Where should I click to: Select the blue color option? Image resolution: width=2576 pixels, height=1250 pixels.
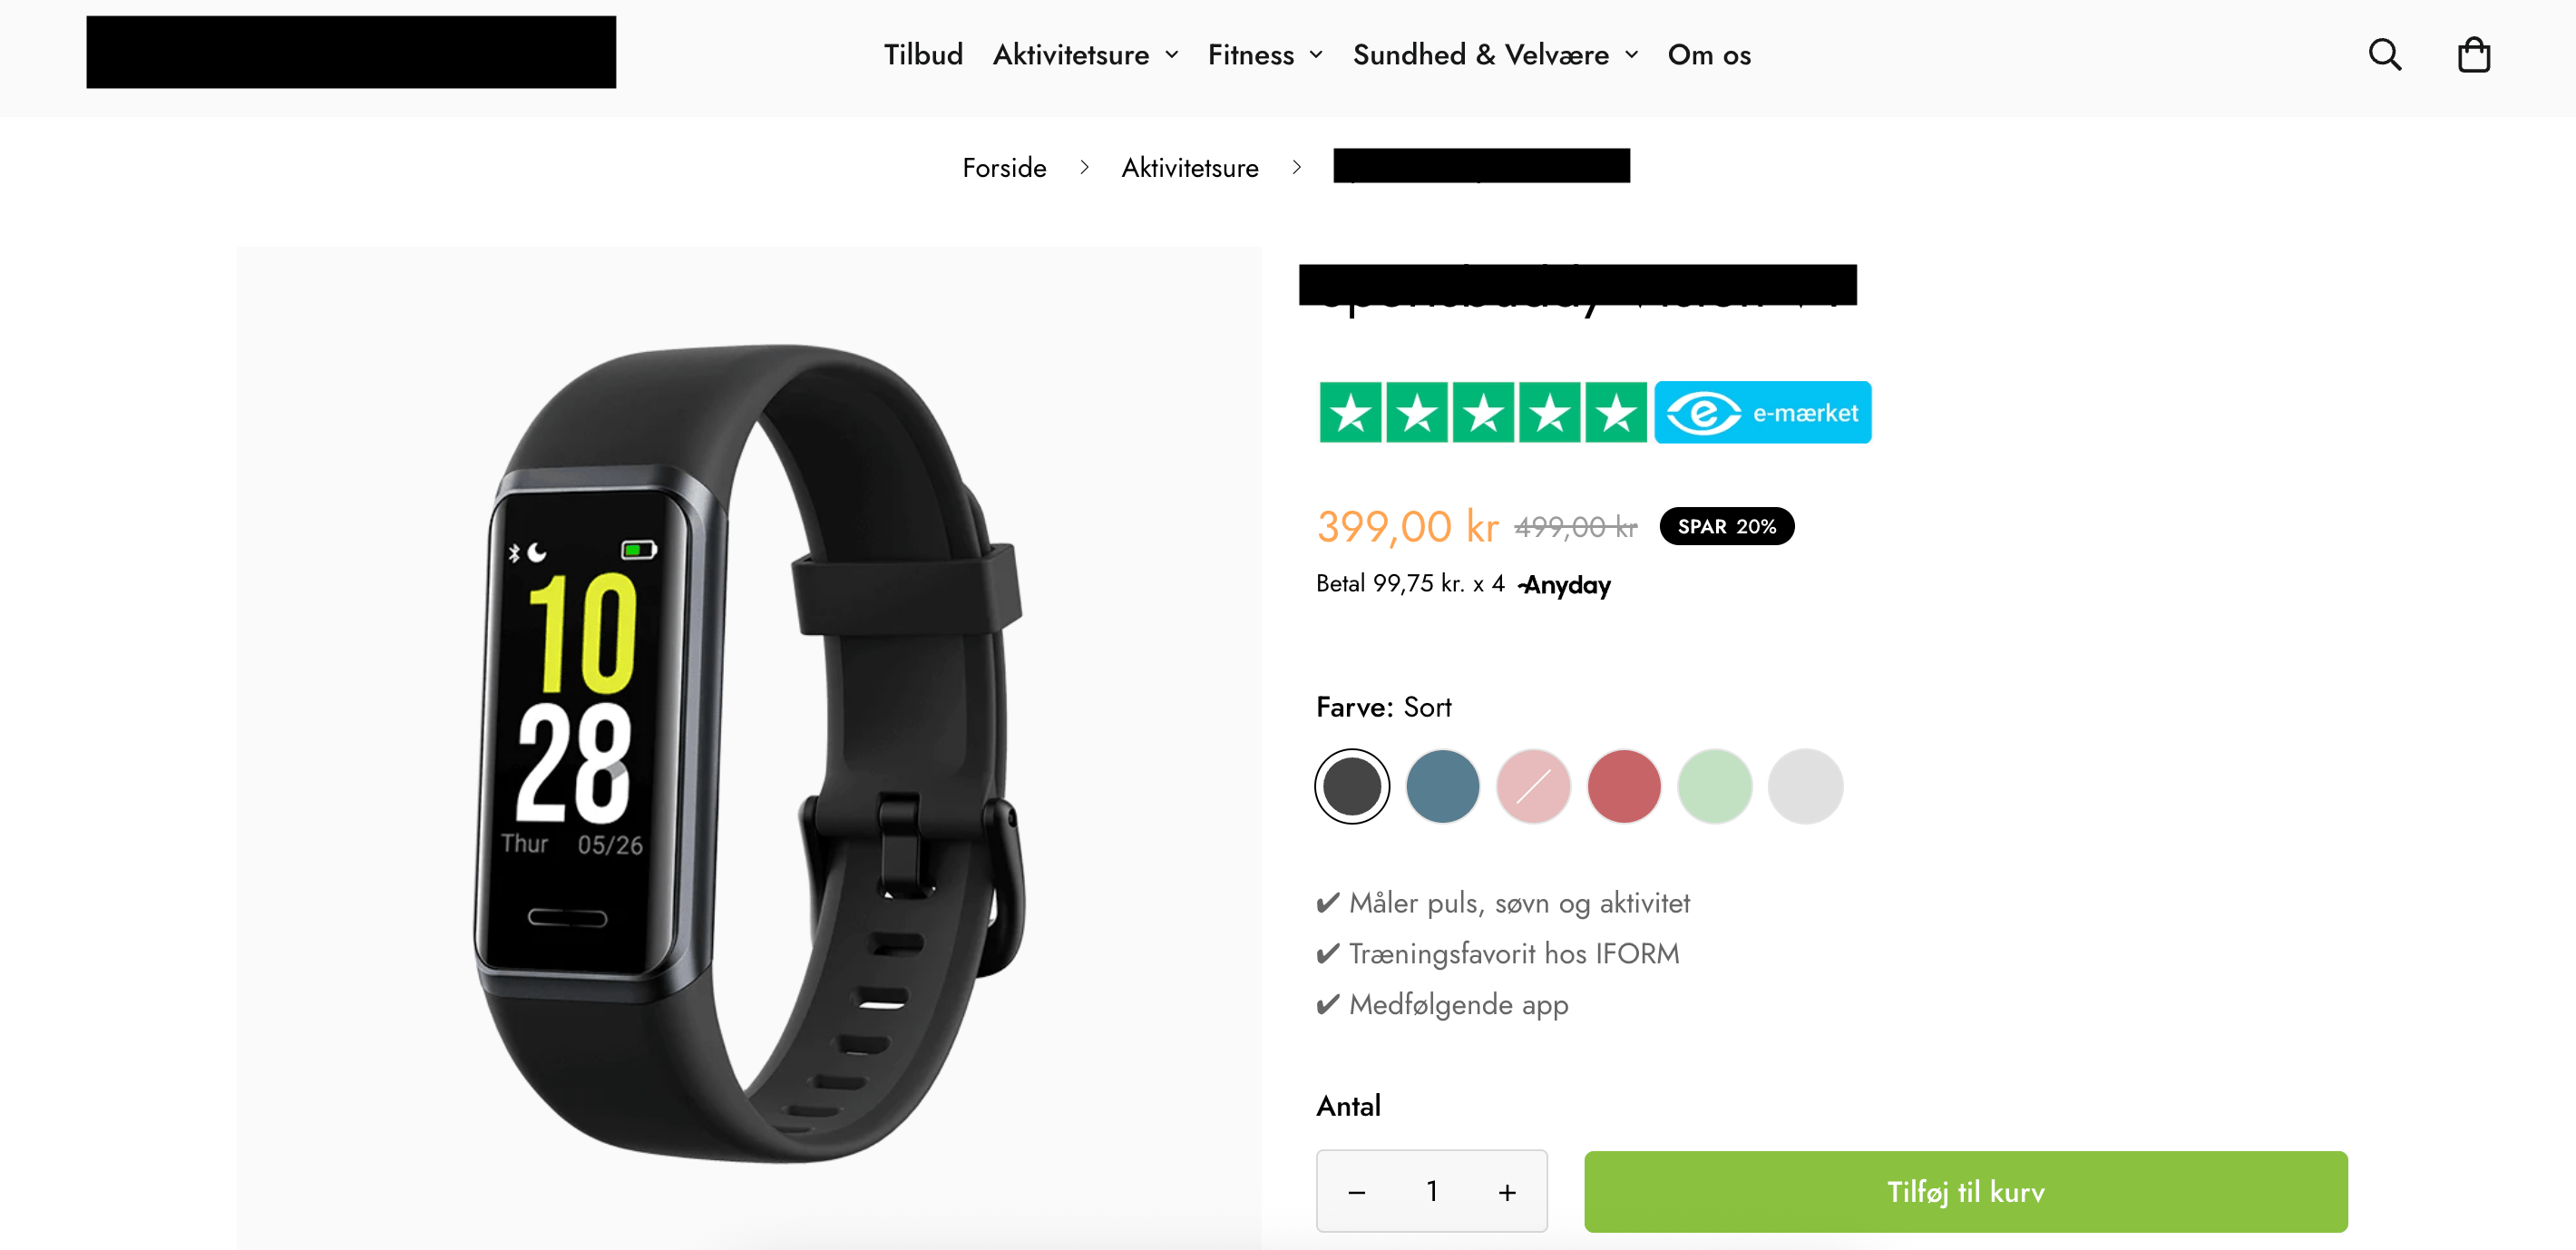point(1442,786)
